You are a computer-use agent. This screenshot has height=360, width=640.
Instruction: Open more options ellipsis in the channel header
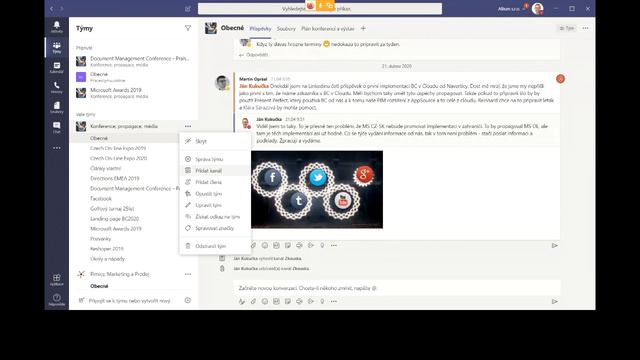pos(585,28)
